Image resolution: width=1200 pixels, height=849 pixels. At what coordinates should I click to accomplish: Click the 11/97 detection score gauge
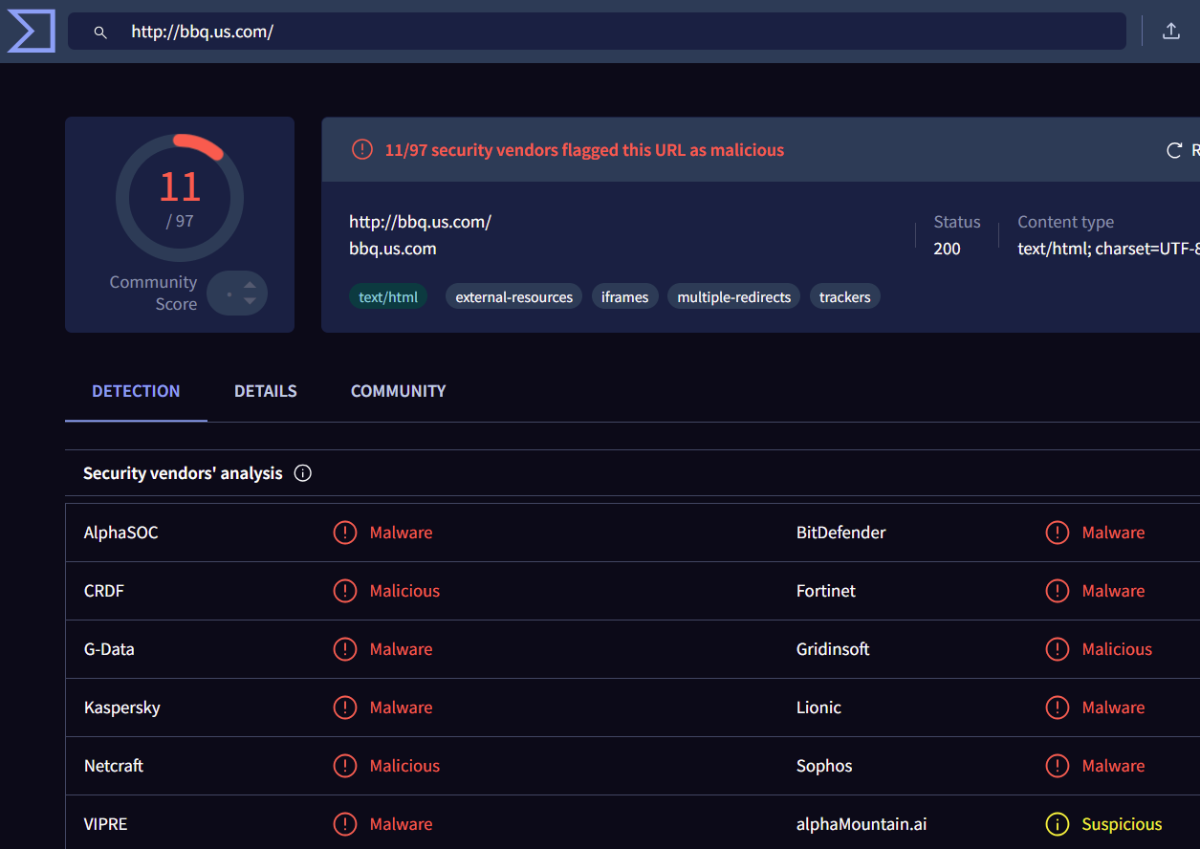[180, 196]
